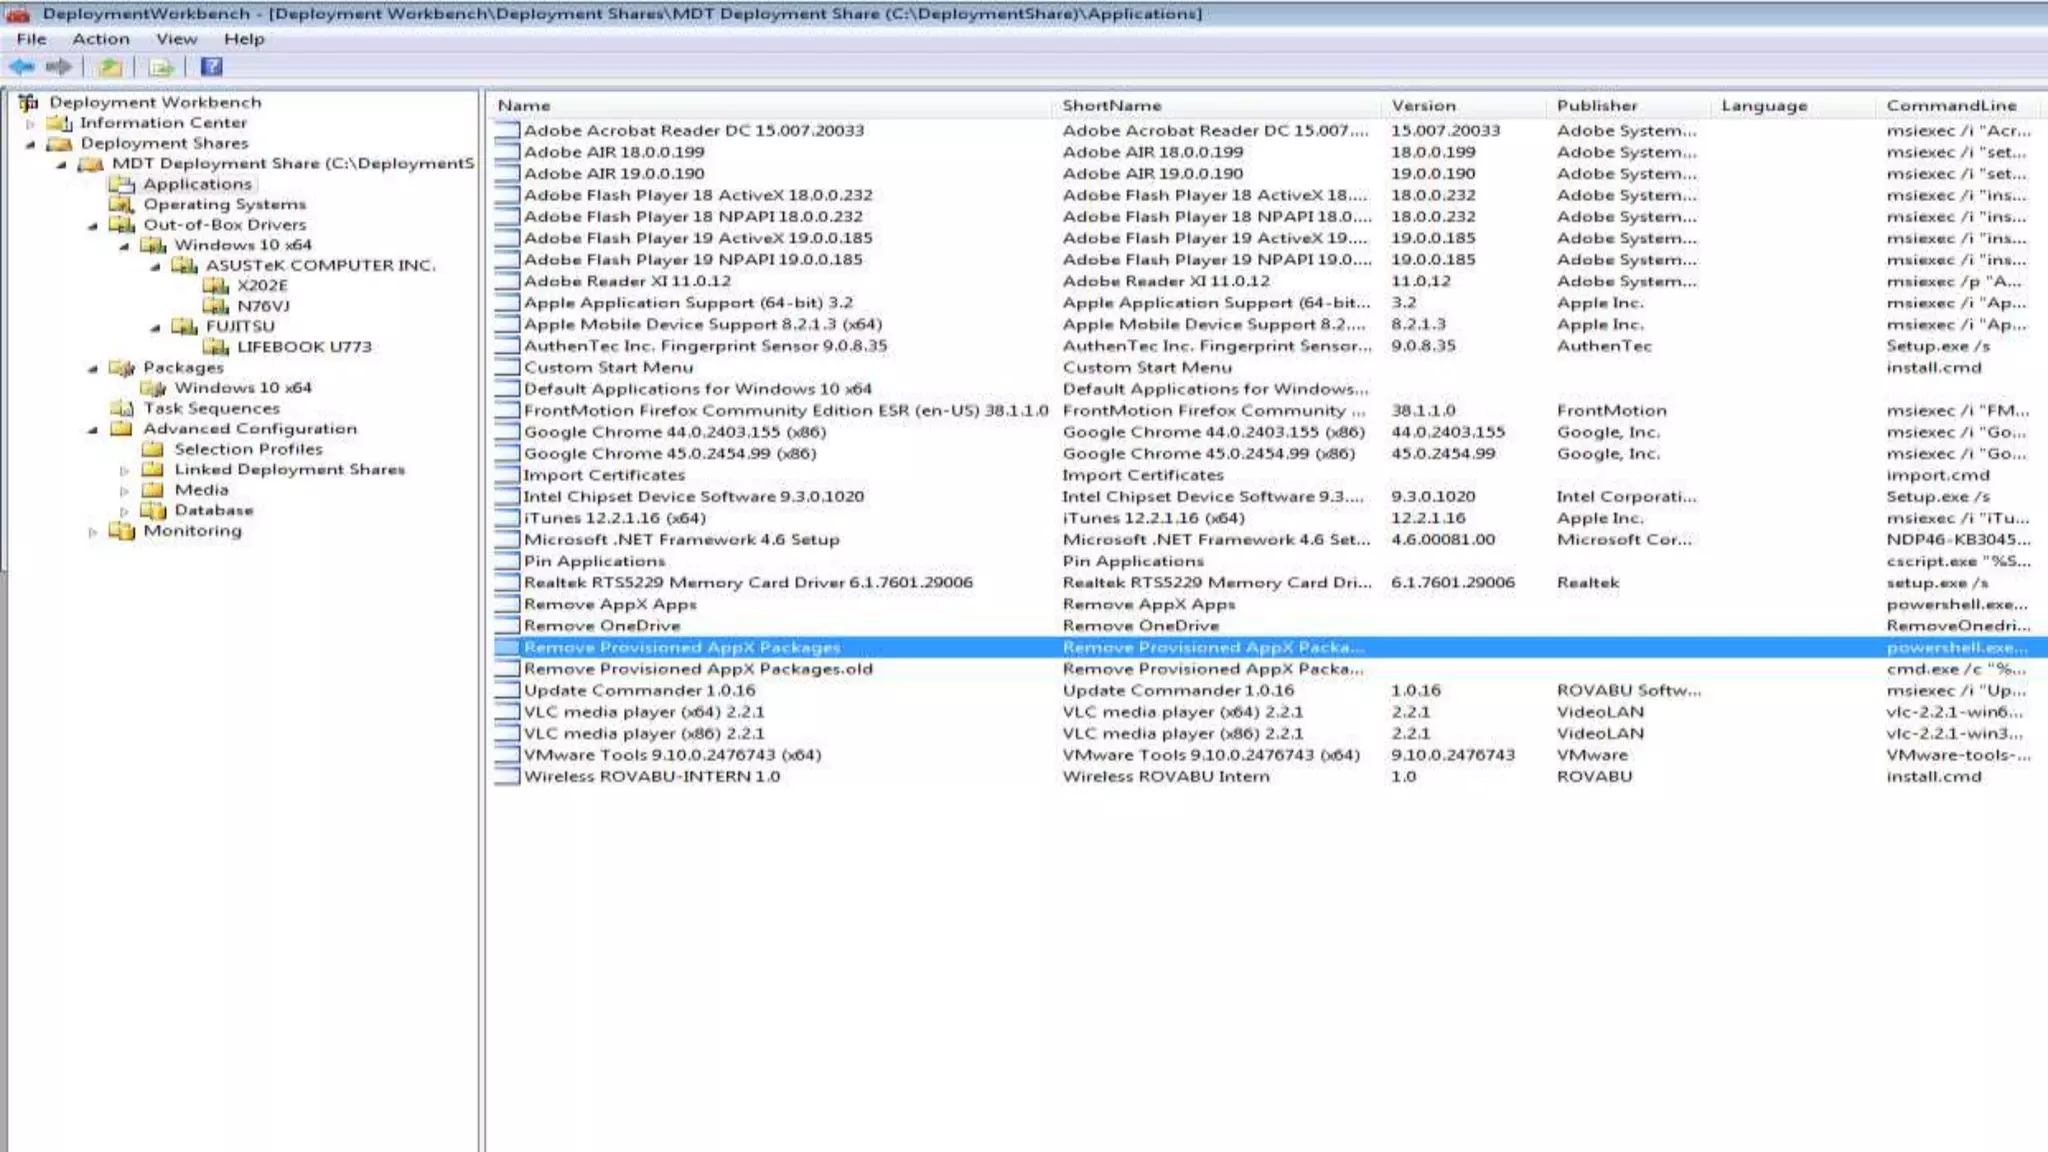Click the X202E driver folder icon
This screenshot has width=2048, height=1152.
[216, 286]
